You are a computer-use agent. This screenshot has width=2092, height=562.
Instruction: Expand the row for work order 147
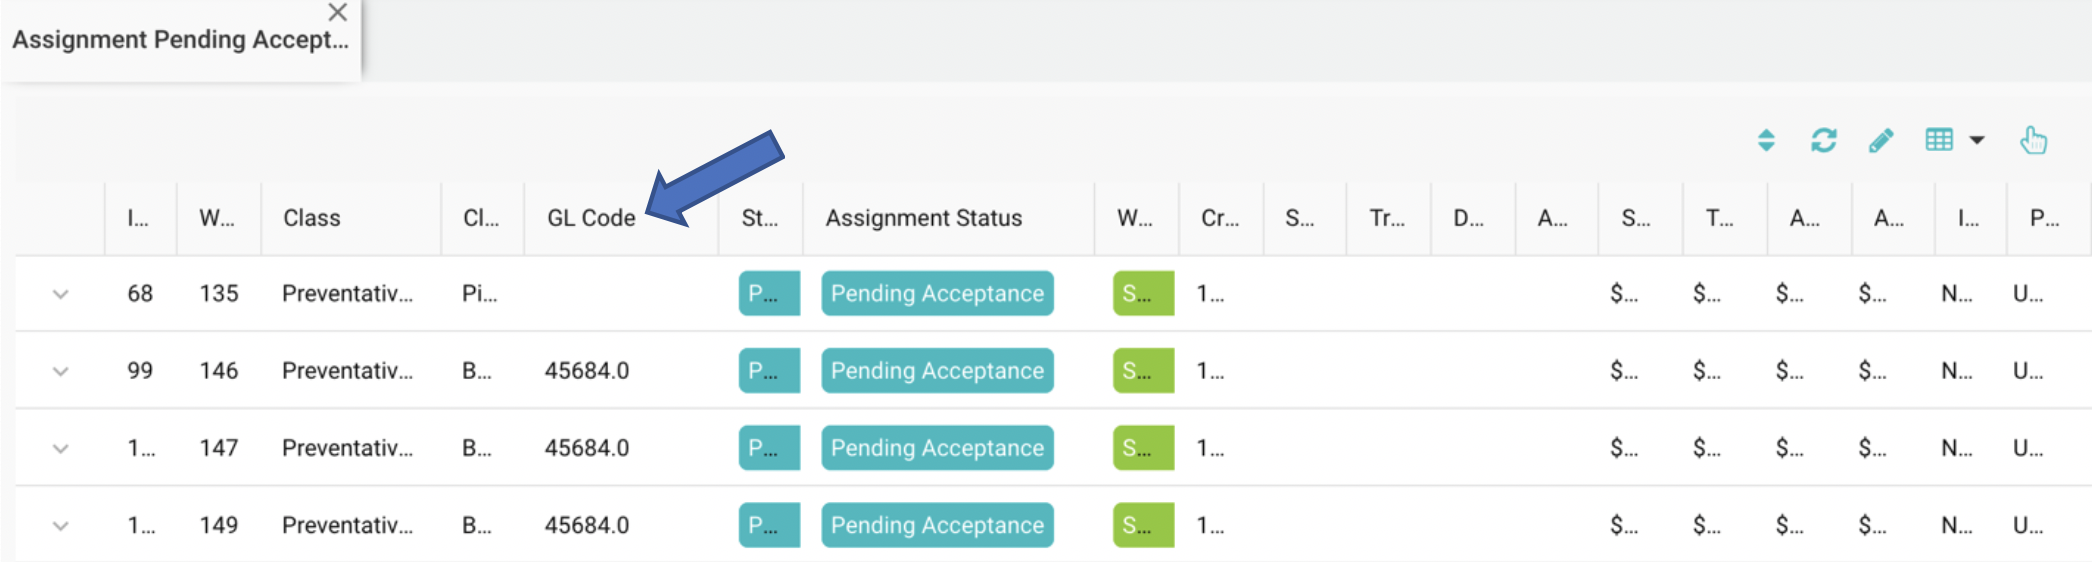click(x=61, y=448)
